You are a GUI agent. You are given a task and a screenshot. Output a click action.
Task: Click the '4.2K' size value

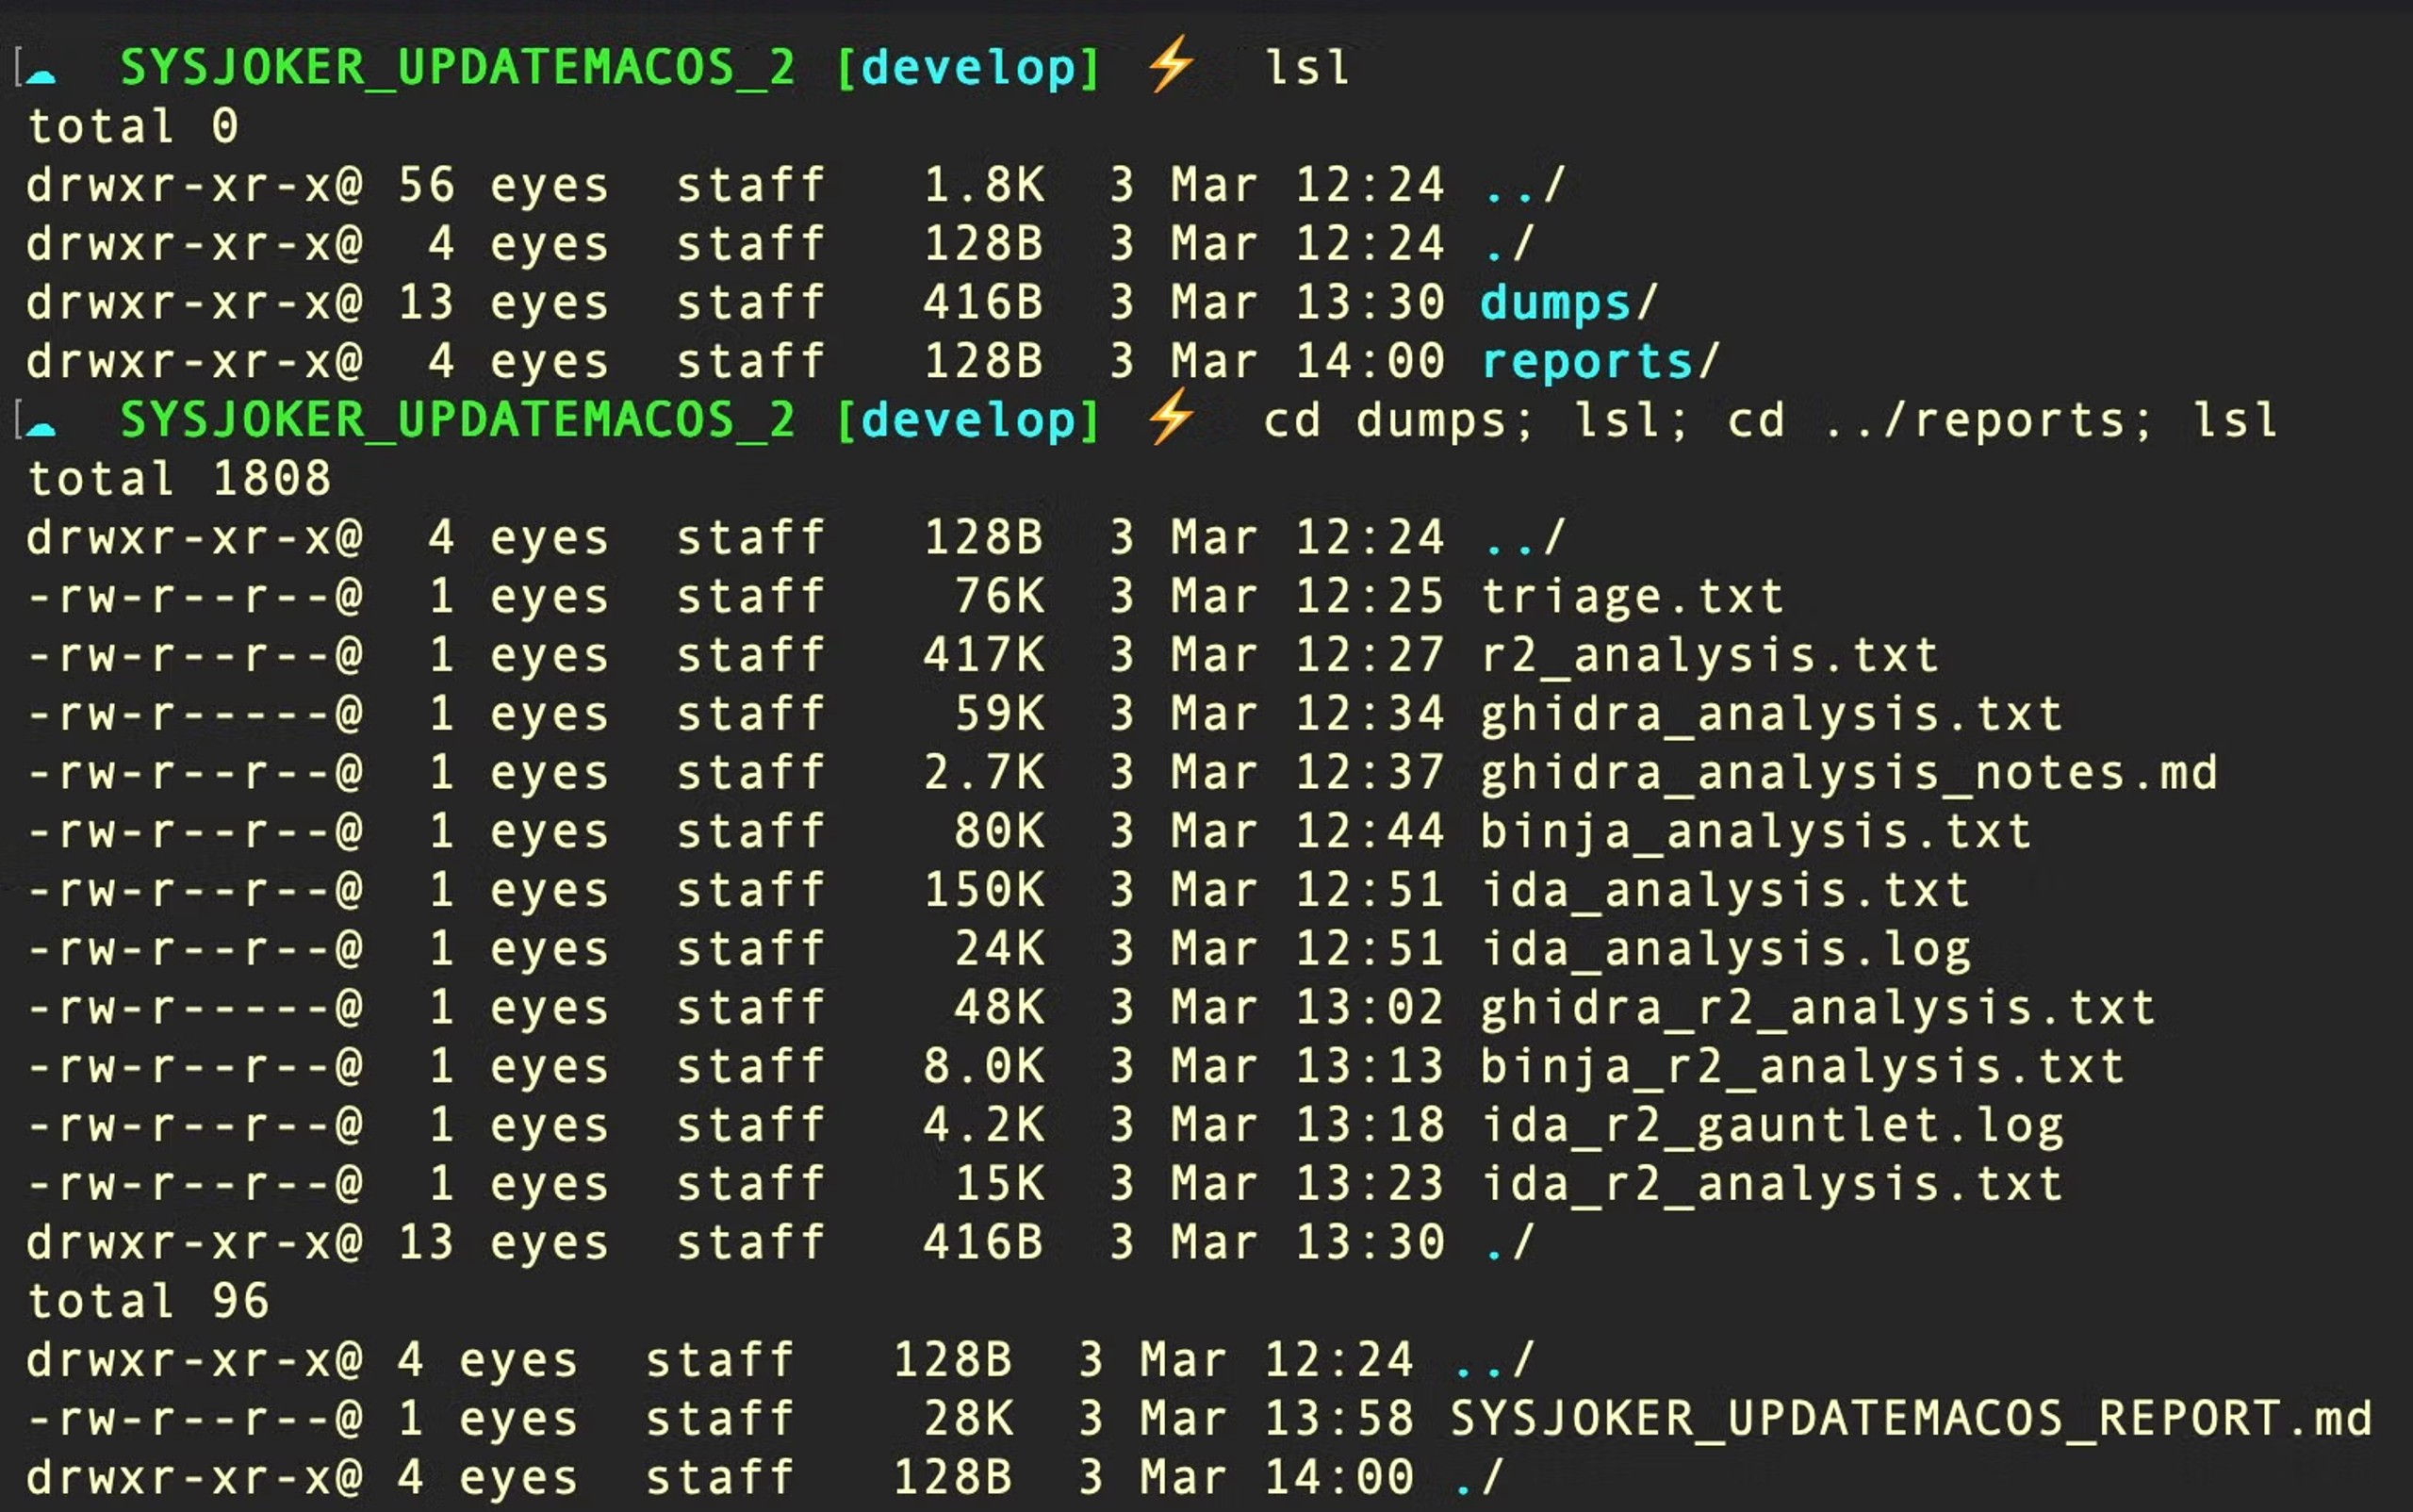click(984, 1126)
